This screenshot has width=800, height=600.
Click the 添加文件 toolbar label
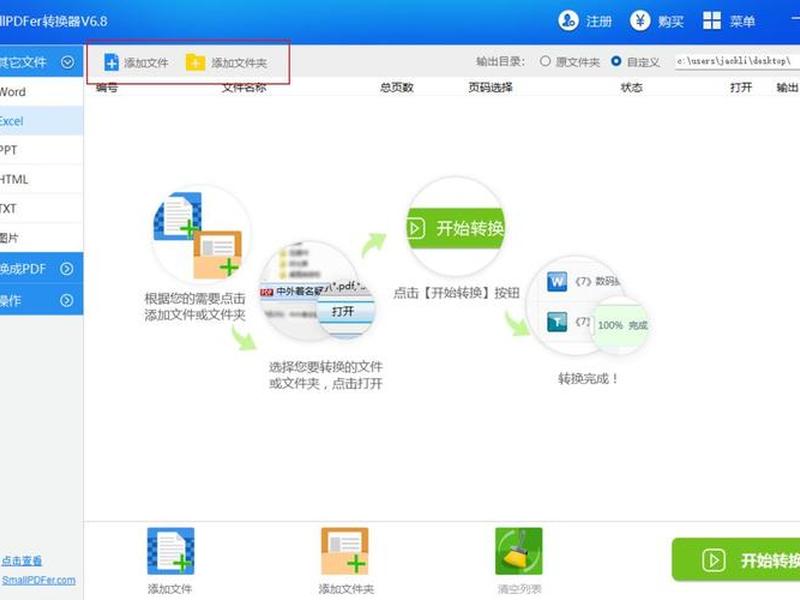(146, 63)
